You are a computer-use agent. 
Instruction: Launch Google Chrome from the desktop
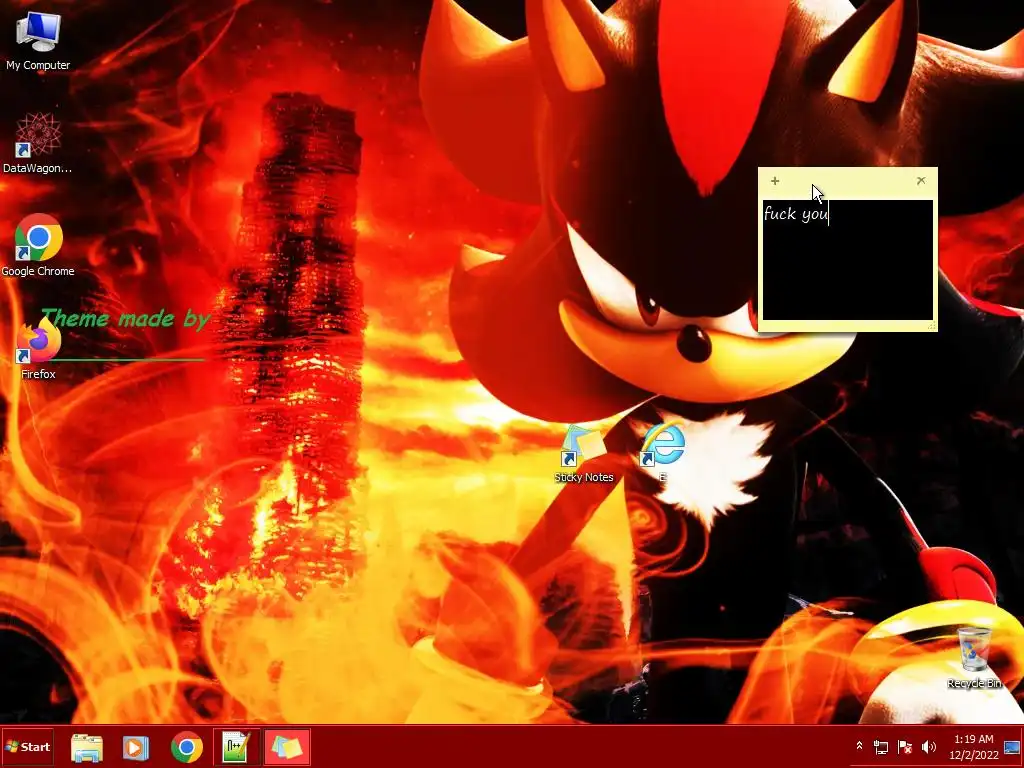tap(38, 246)
